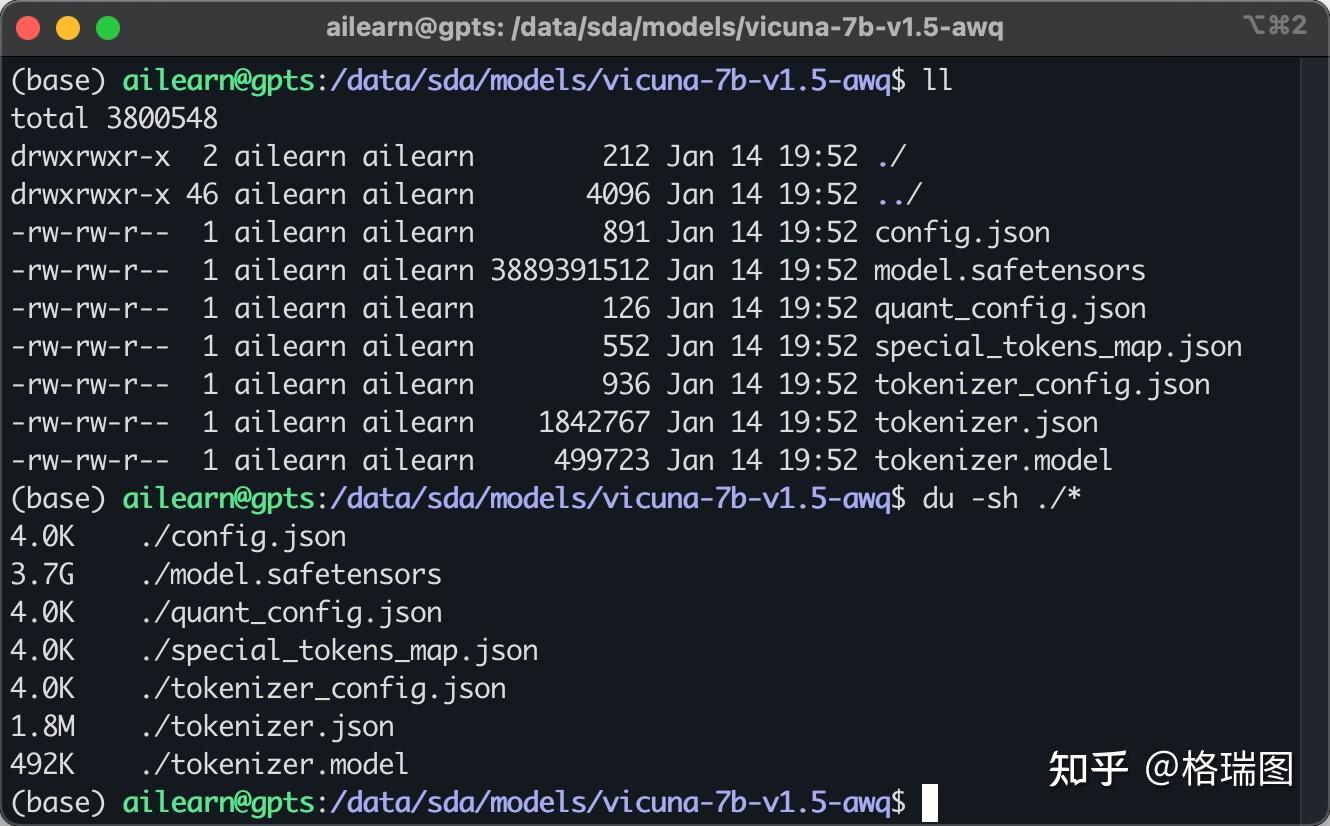1330x826 pixels.
Task: Click the 492K size in du output
Action: pyautogui.click(x=42, y=764)
